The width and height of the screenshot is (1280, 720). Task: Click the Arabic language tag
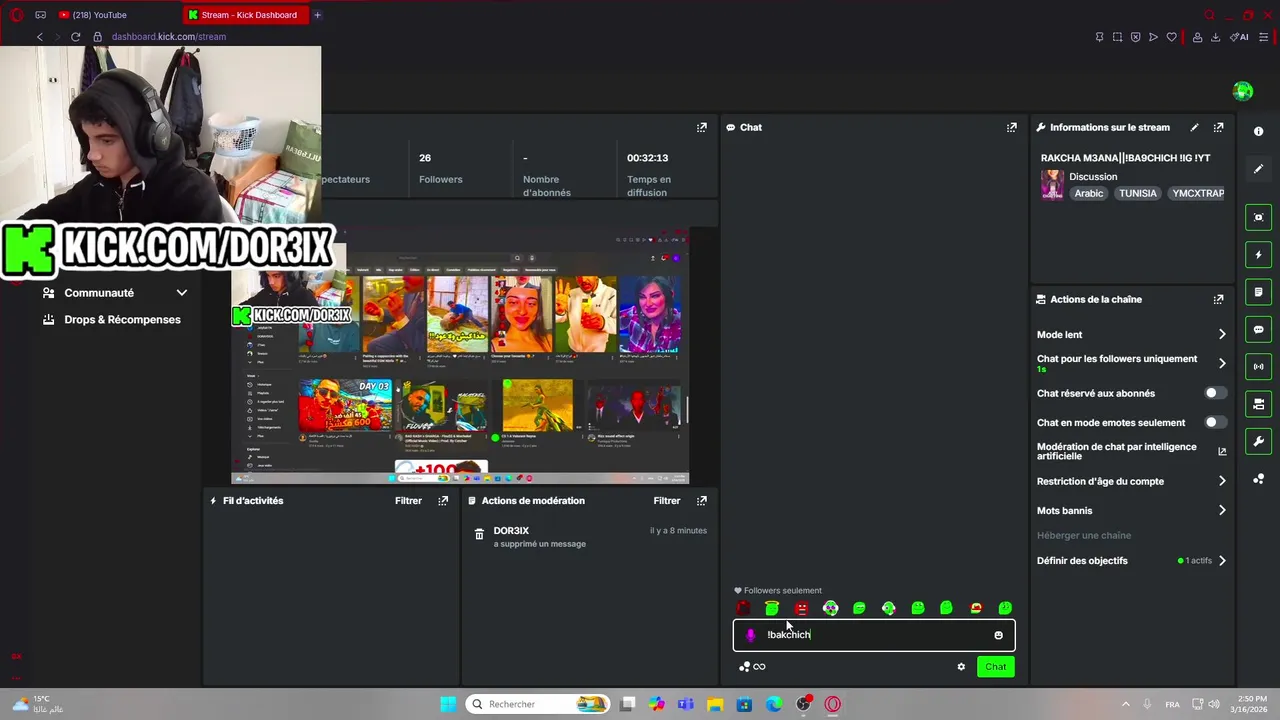pos(1089,194)
